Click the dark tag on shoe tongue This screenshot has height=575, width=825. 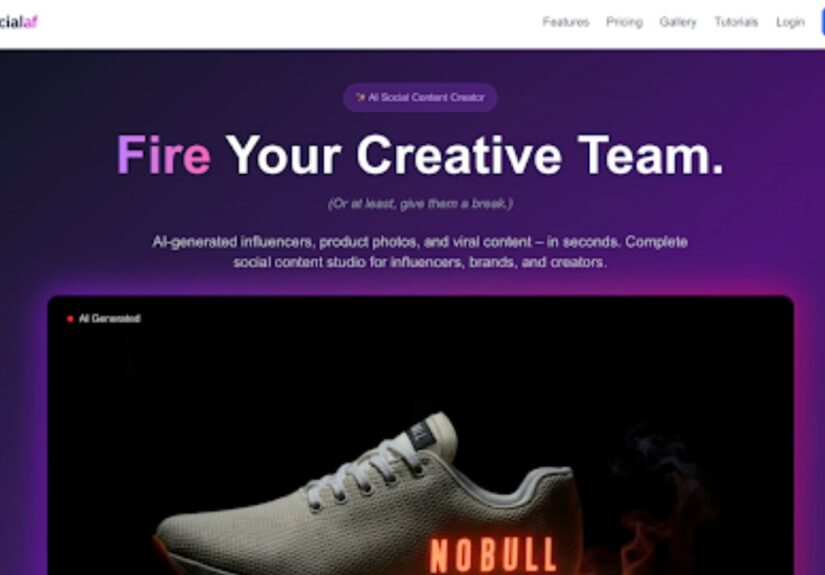click(x=422, y=435)
